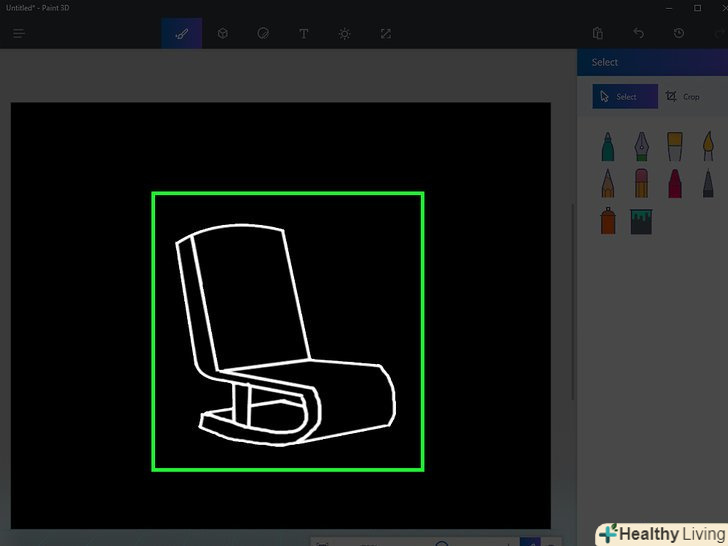Select the green Marker brush
The width and height of the screenshot is (728, 546).
(608, 147)
